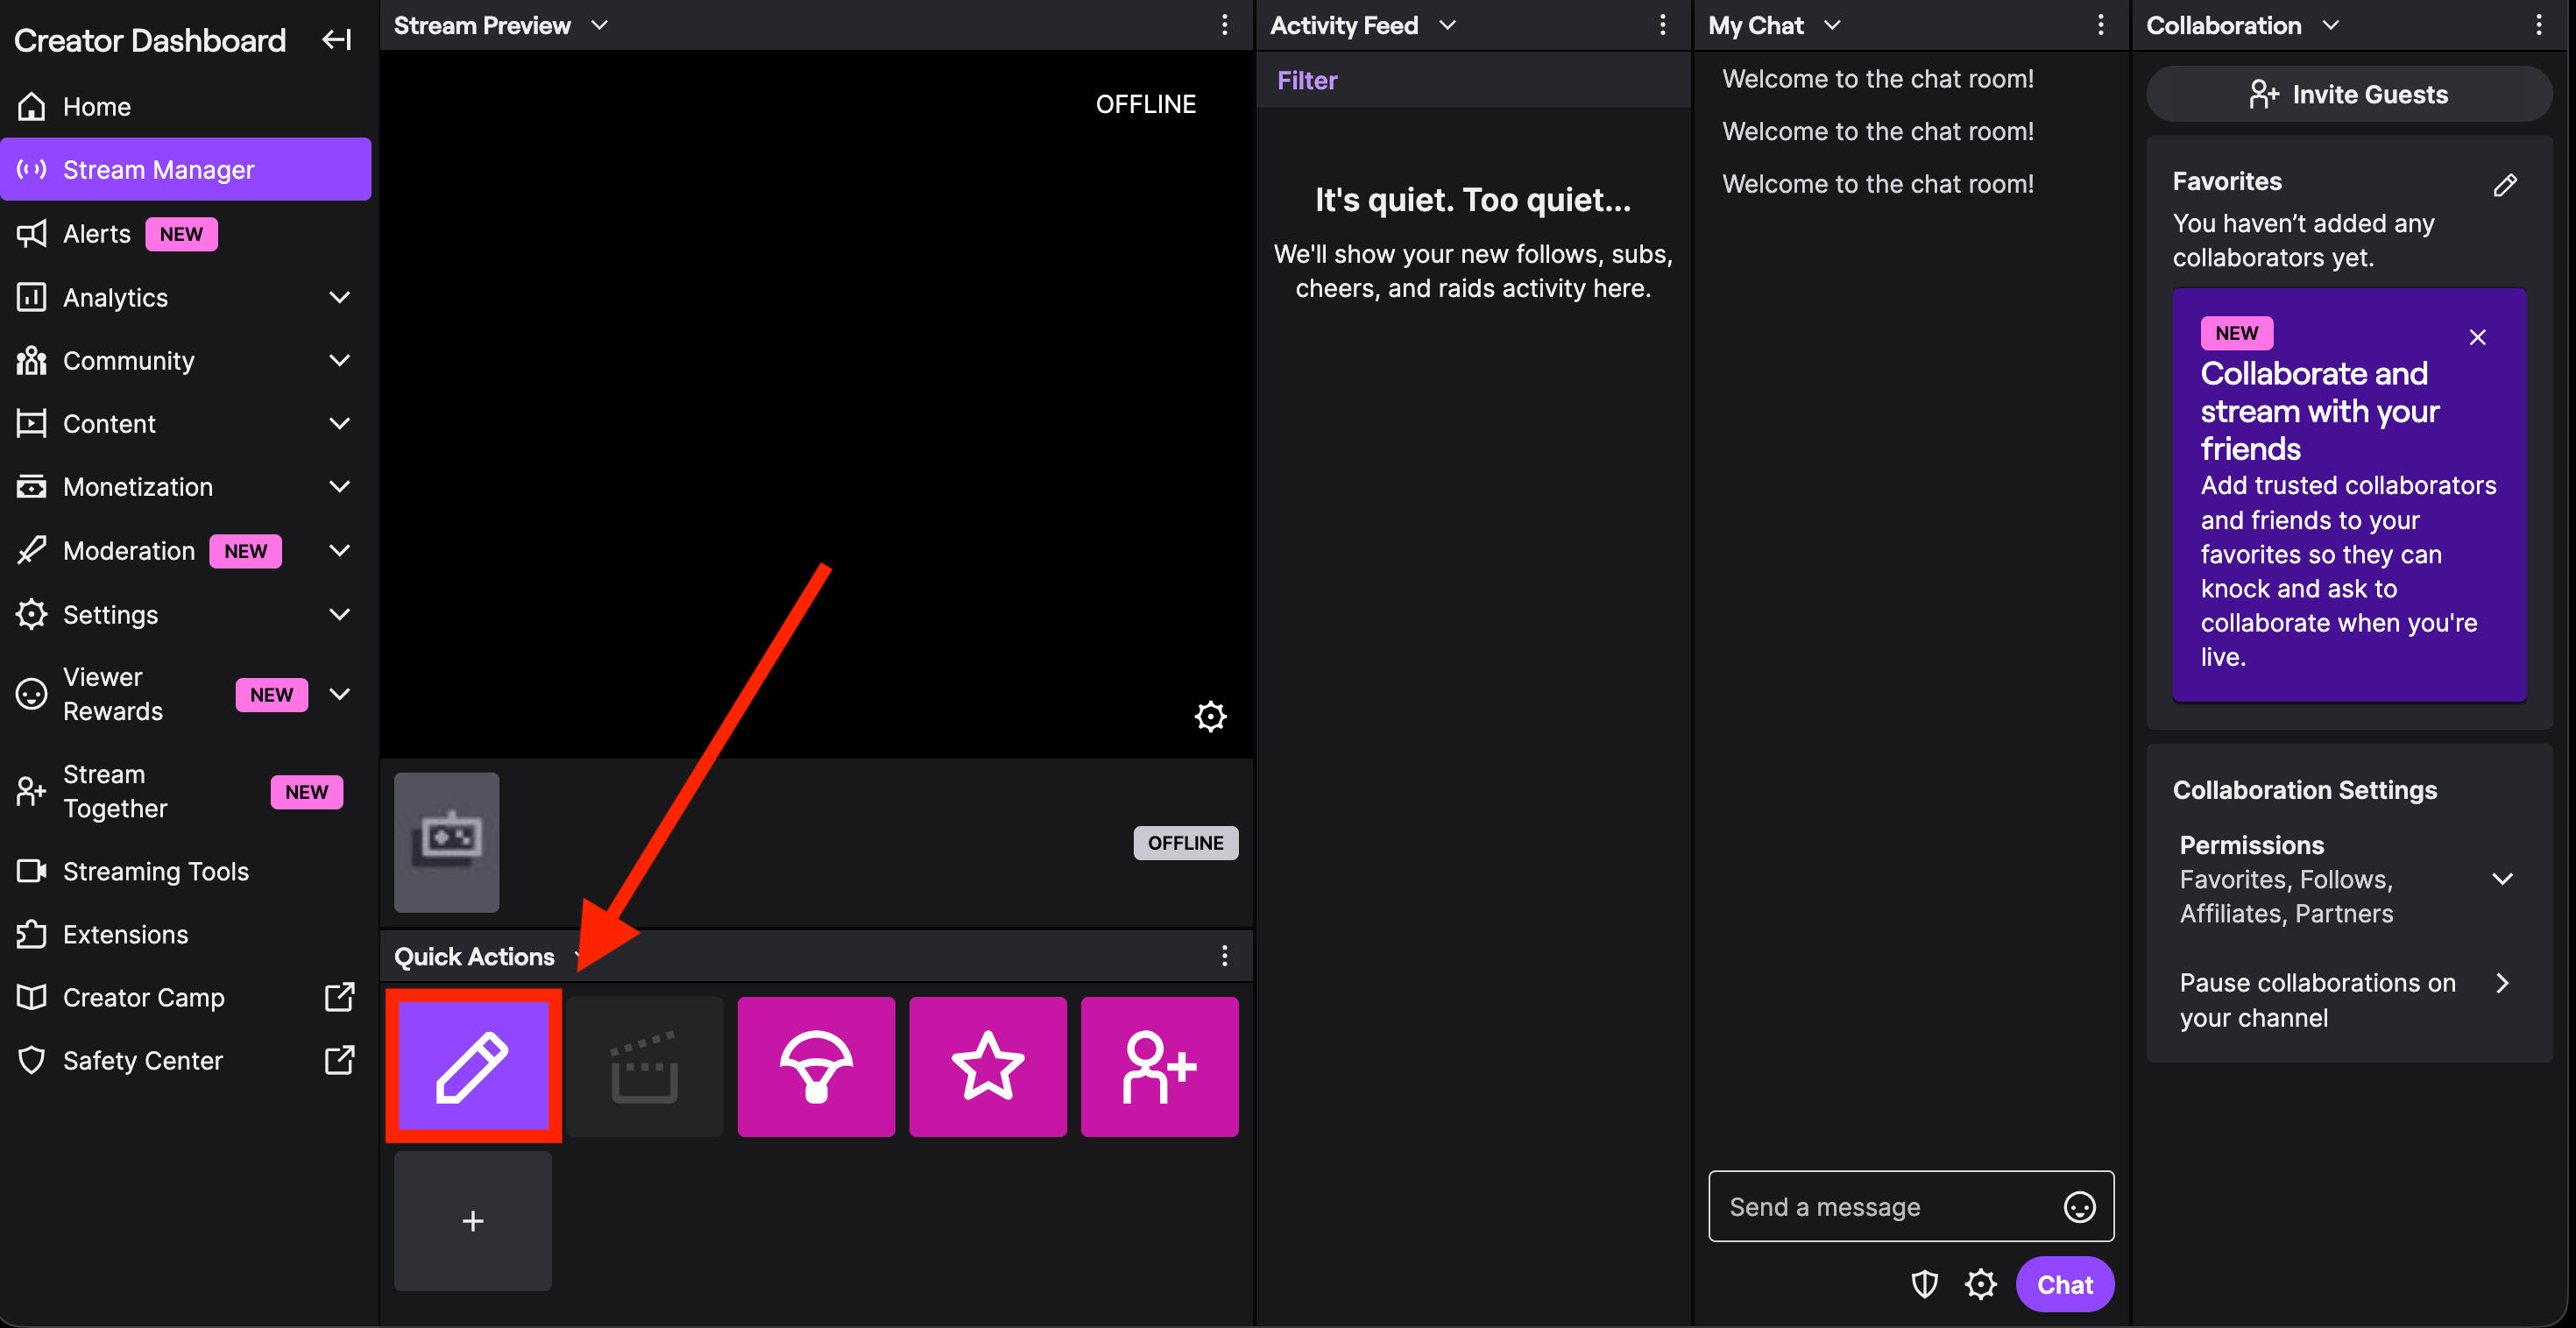2576x1328 pixels.
Task: Click the add-person quick action tile
Action: 1159,1066
